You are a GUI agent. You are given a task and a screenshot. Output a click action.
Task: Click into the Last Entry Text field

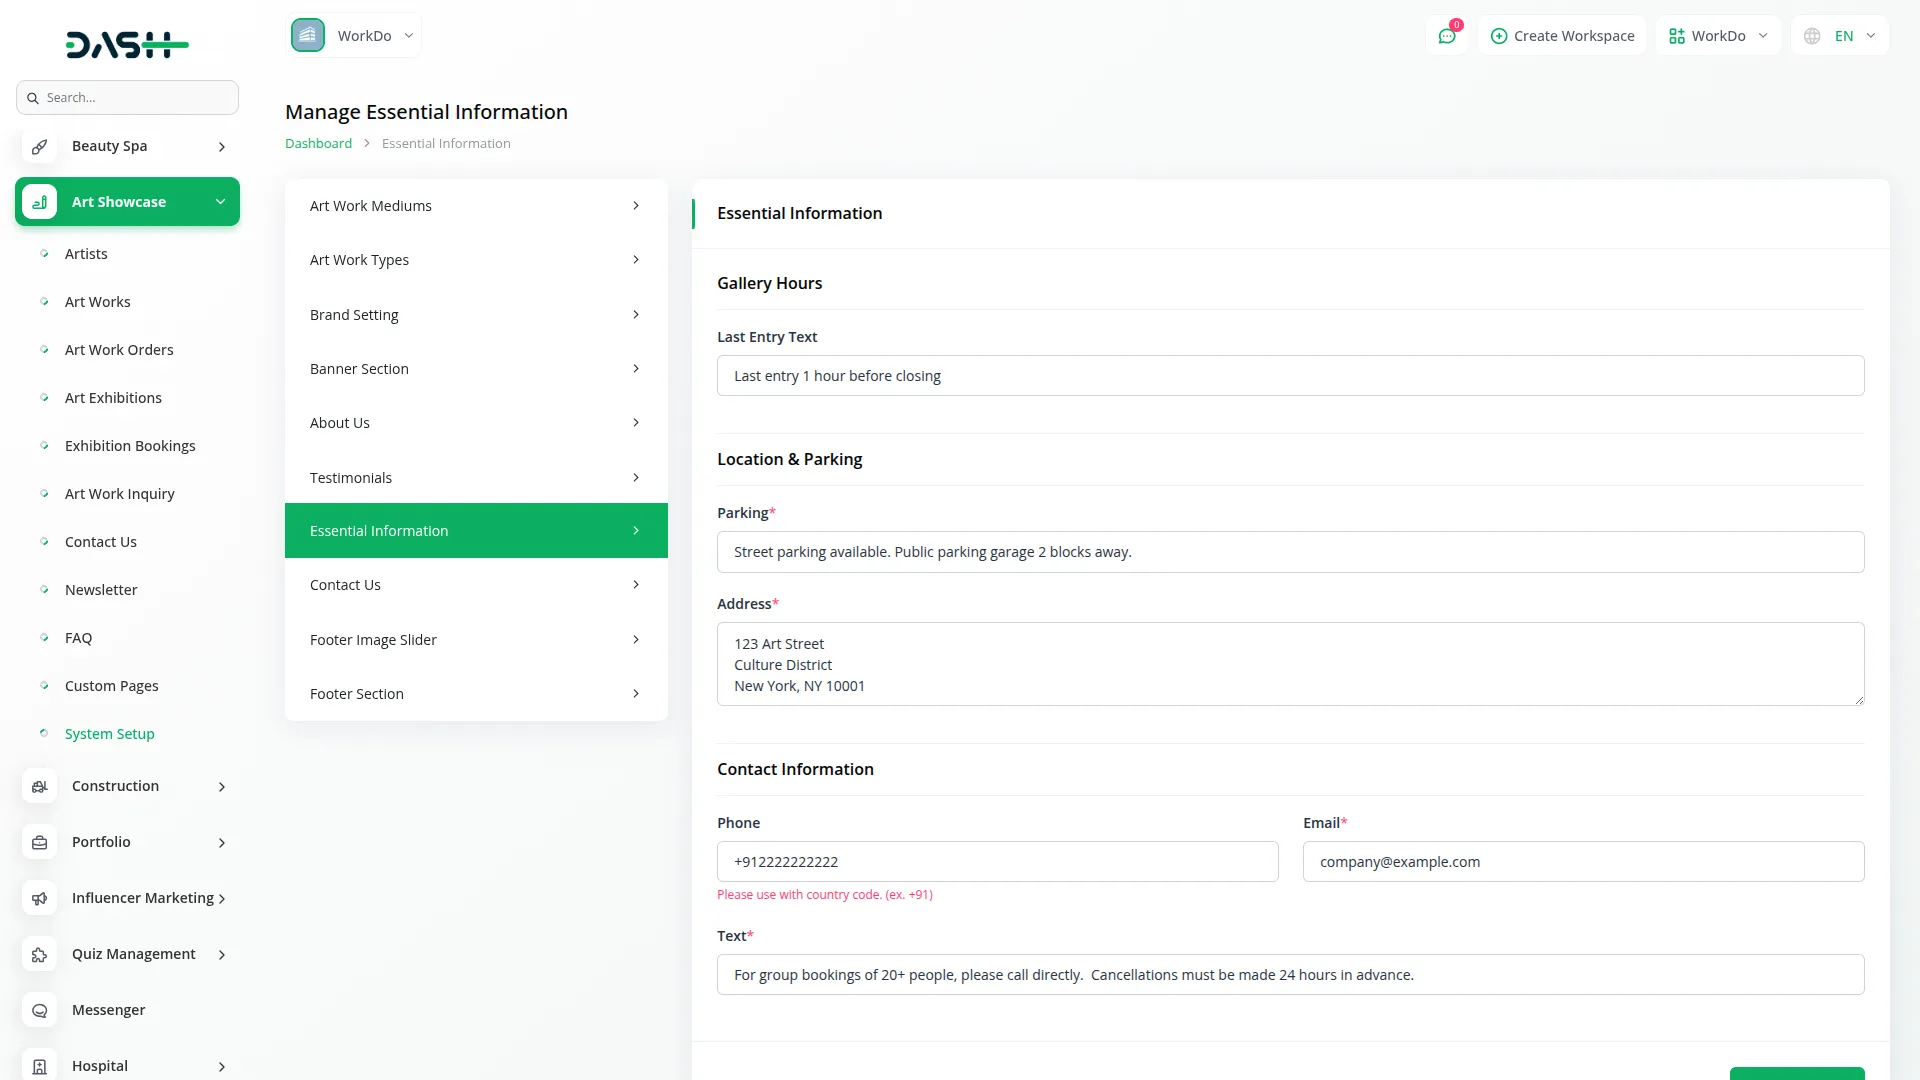(1290, 376)
